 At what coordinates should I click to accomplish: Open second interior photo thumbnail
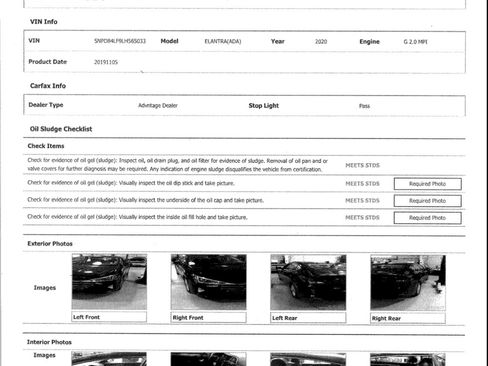click(209, 359)
